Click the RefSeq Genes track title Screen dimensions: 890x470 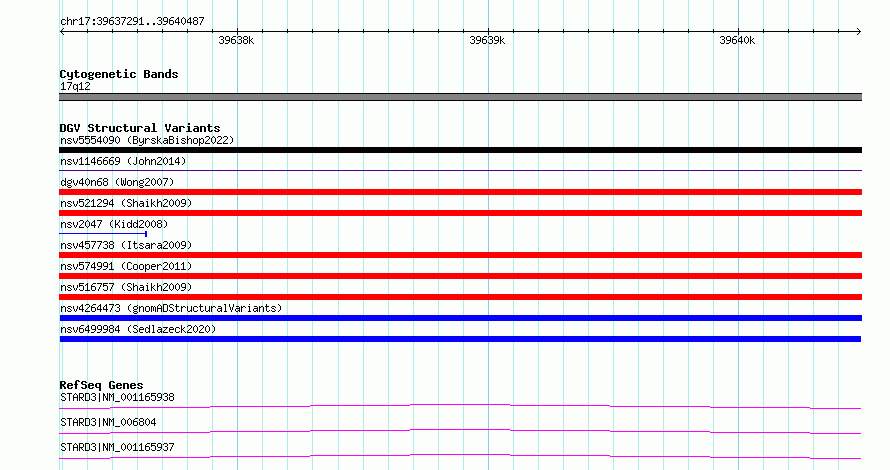(x=101, y=385)
